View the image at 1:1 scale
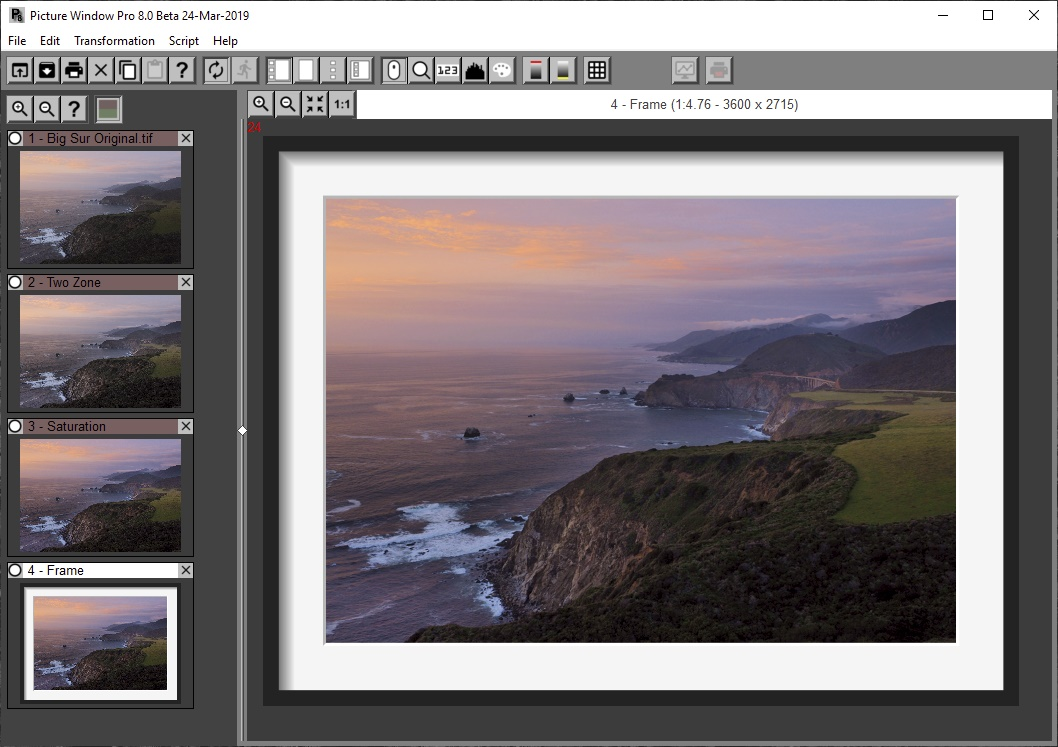Image resolution: width=1058 pixels, height=747 pixels. point(341,104)
